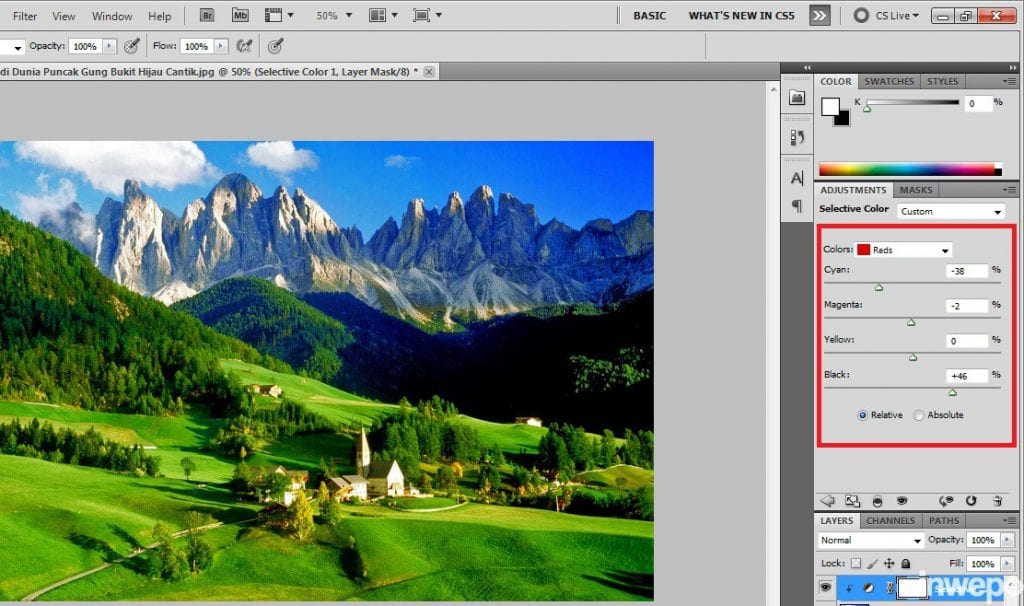Image resolution: width=1024 pixels, height=606 pixels.
Task: Toggle adjustment layer visibility in Adjustments panel
Action: [902, 501]
